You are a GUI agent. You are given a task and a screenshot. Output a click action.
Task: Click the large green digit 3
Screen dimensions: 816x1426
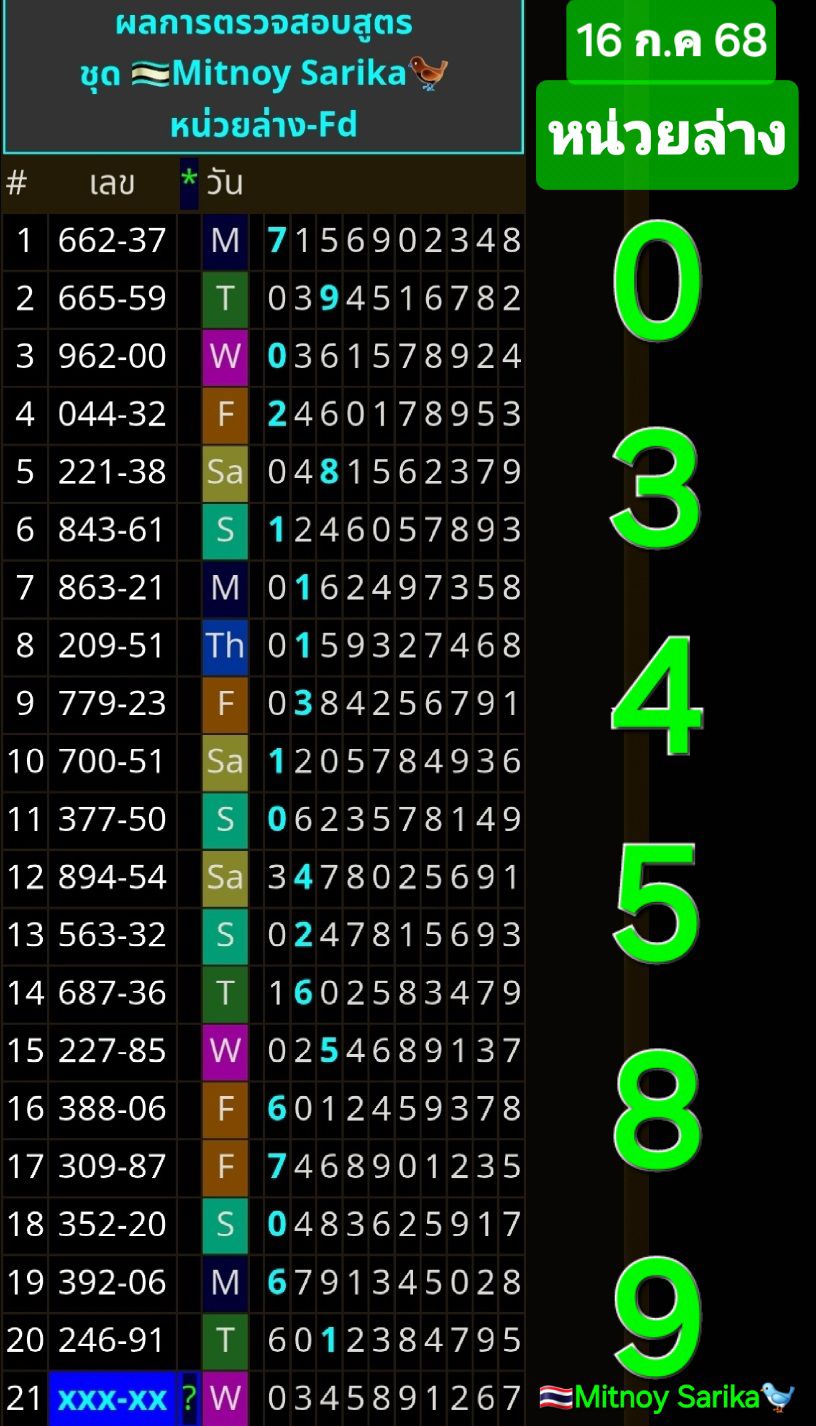tap(656, 490)
